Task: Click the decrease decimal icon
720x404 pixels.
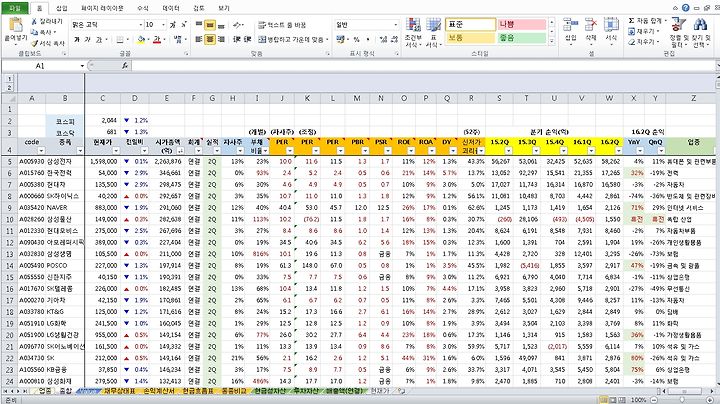Action: (394, 40)
